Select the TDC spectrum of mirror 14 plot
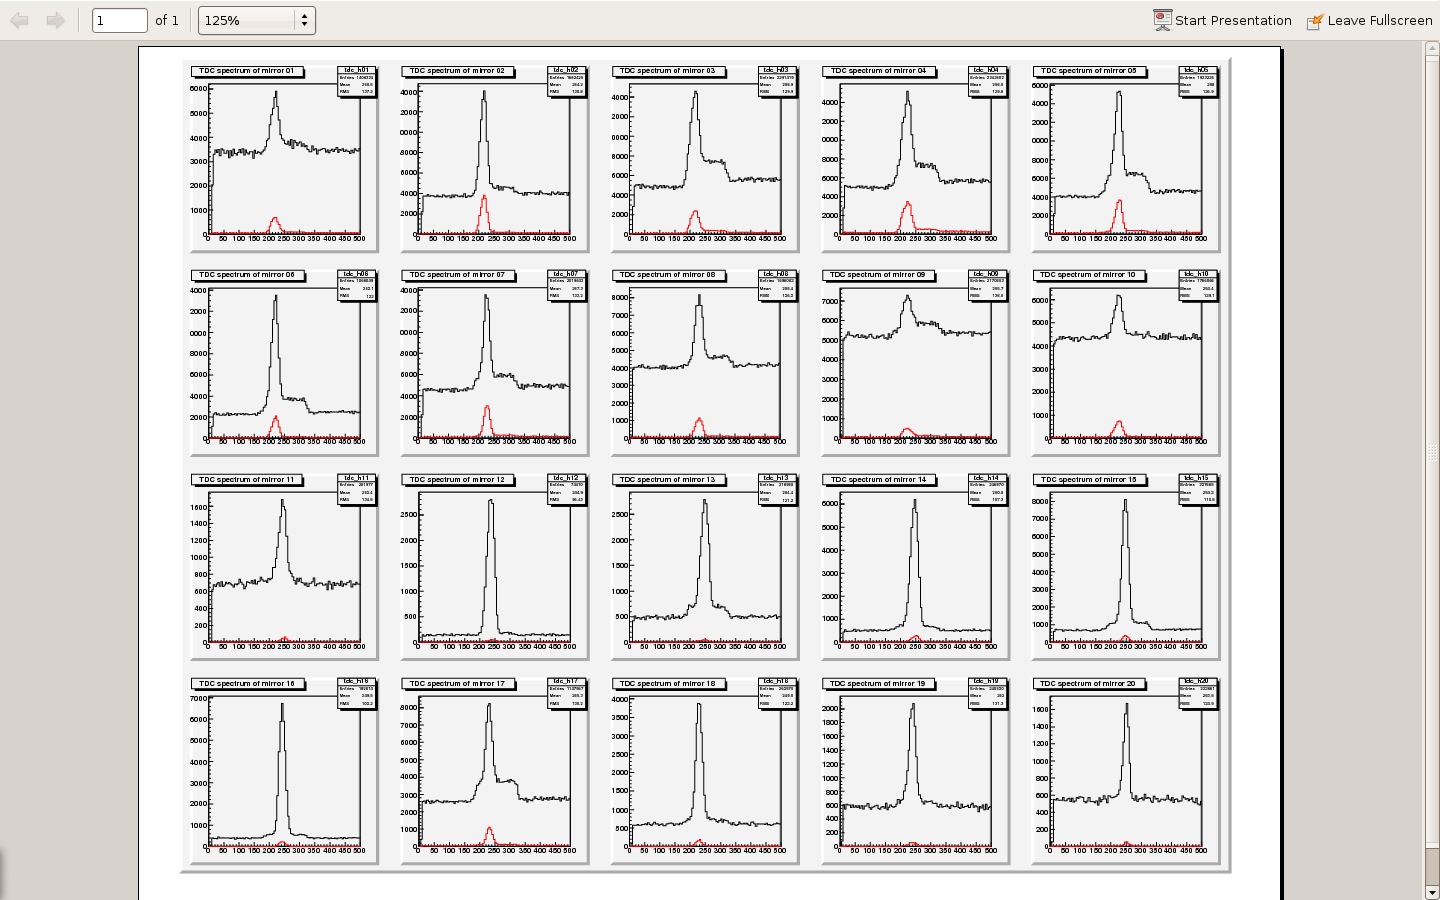 pyautogui.click(x=915, y=565)
